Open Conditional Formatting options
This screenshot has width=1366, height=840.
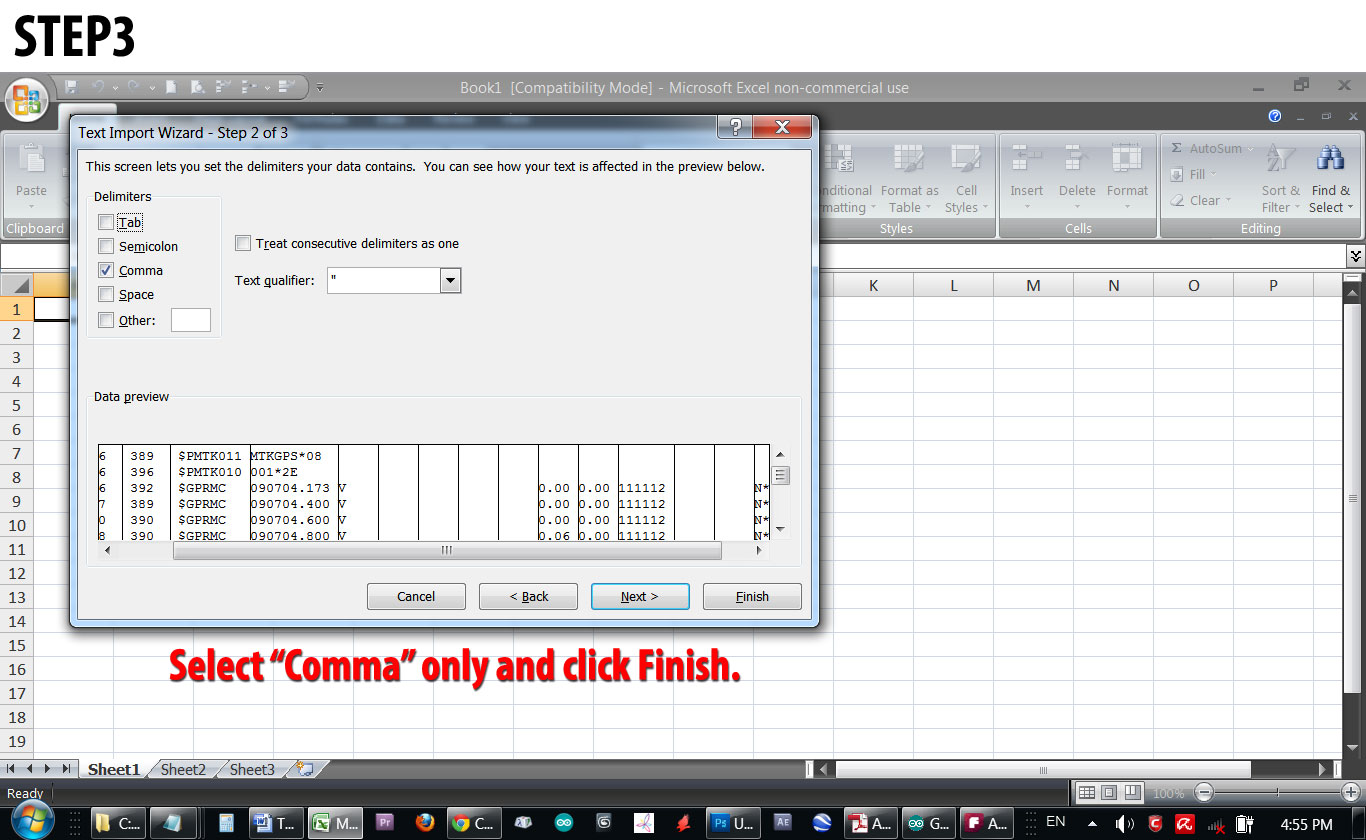[844, 180]
